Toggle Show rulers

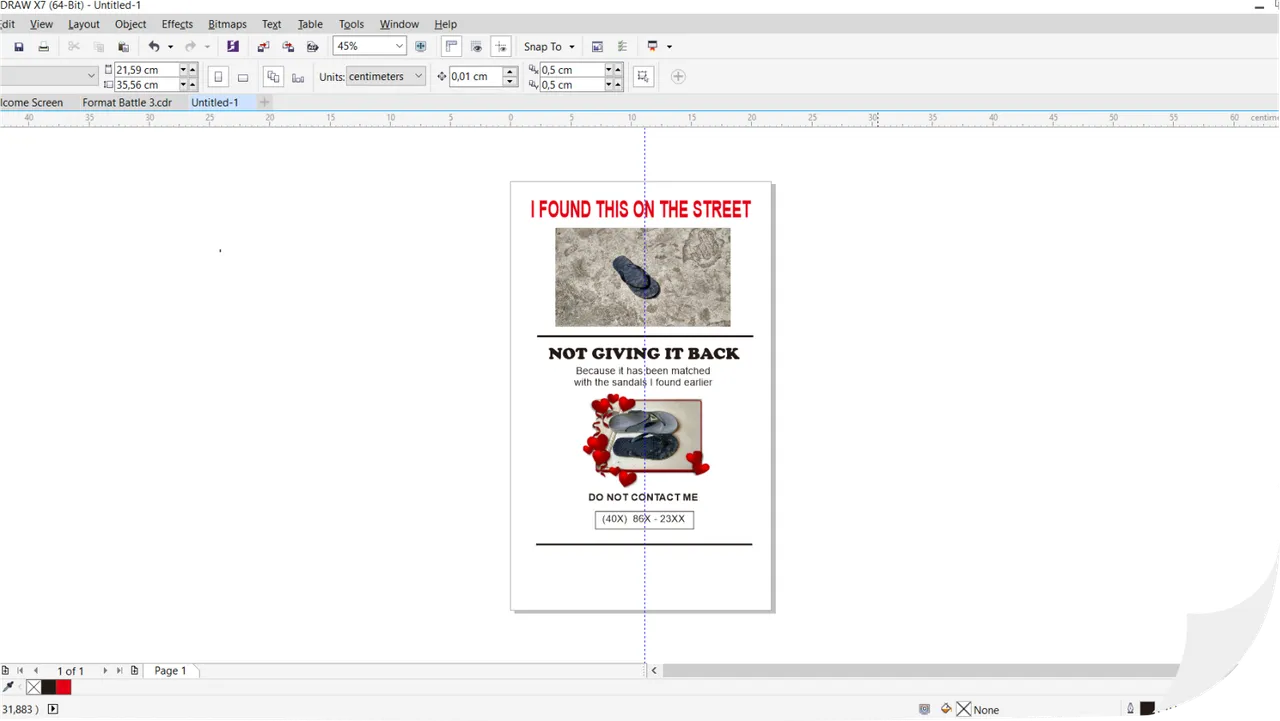tap(451, 47)
